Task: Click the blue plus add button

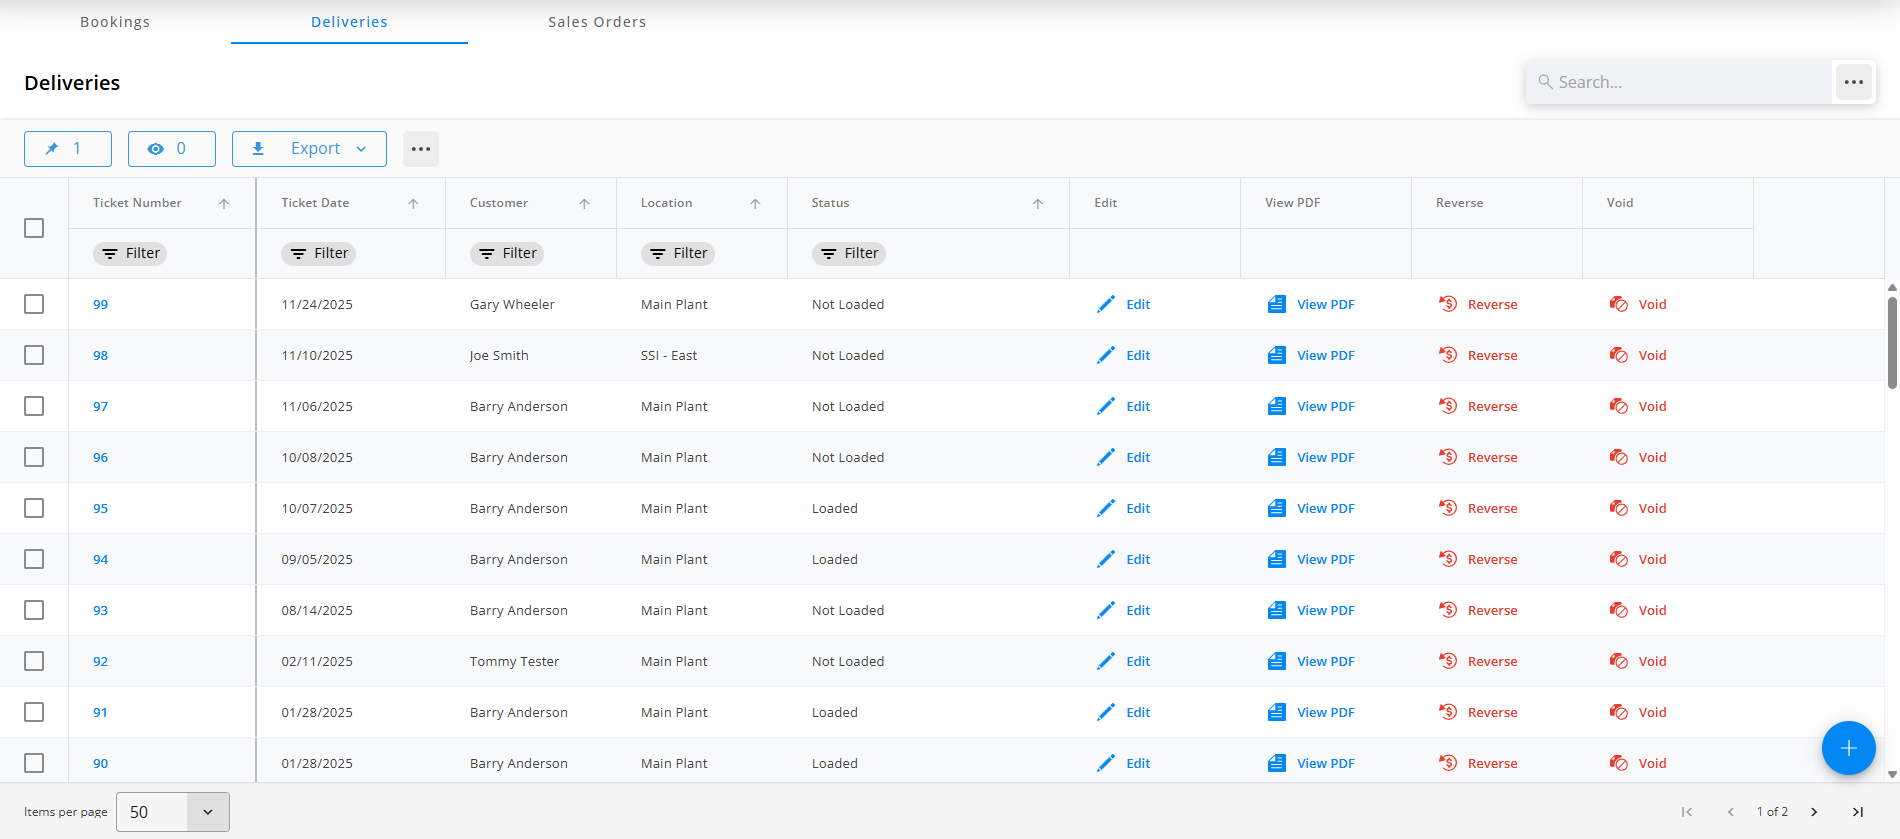Action: click(x=1848, y=748)
